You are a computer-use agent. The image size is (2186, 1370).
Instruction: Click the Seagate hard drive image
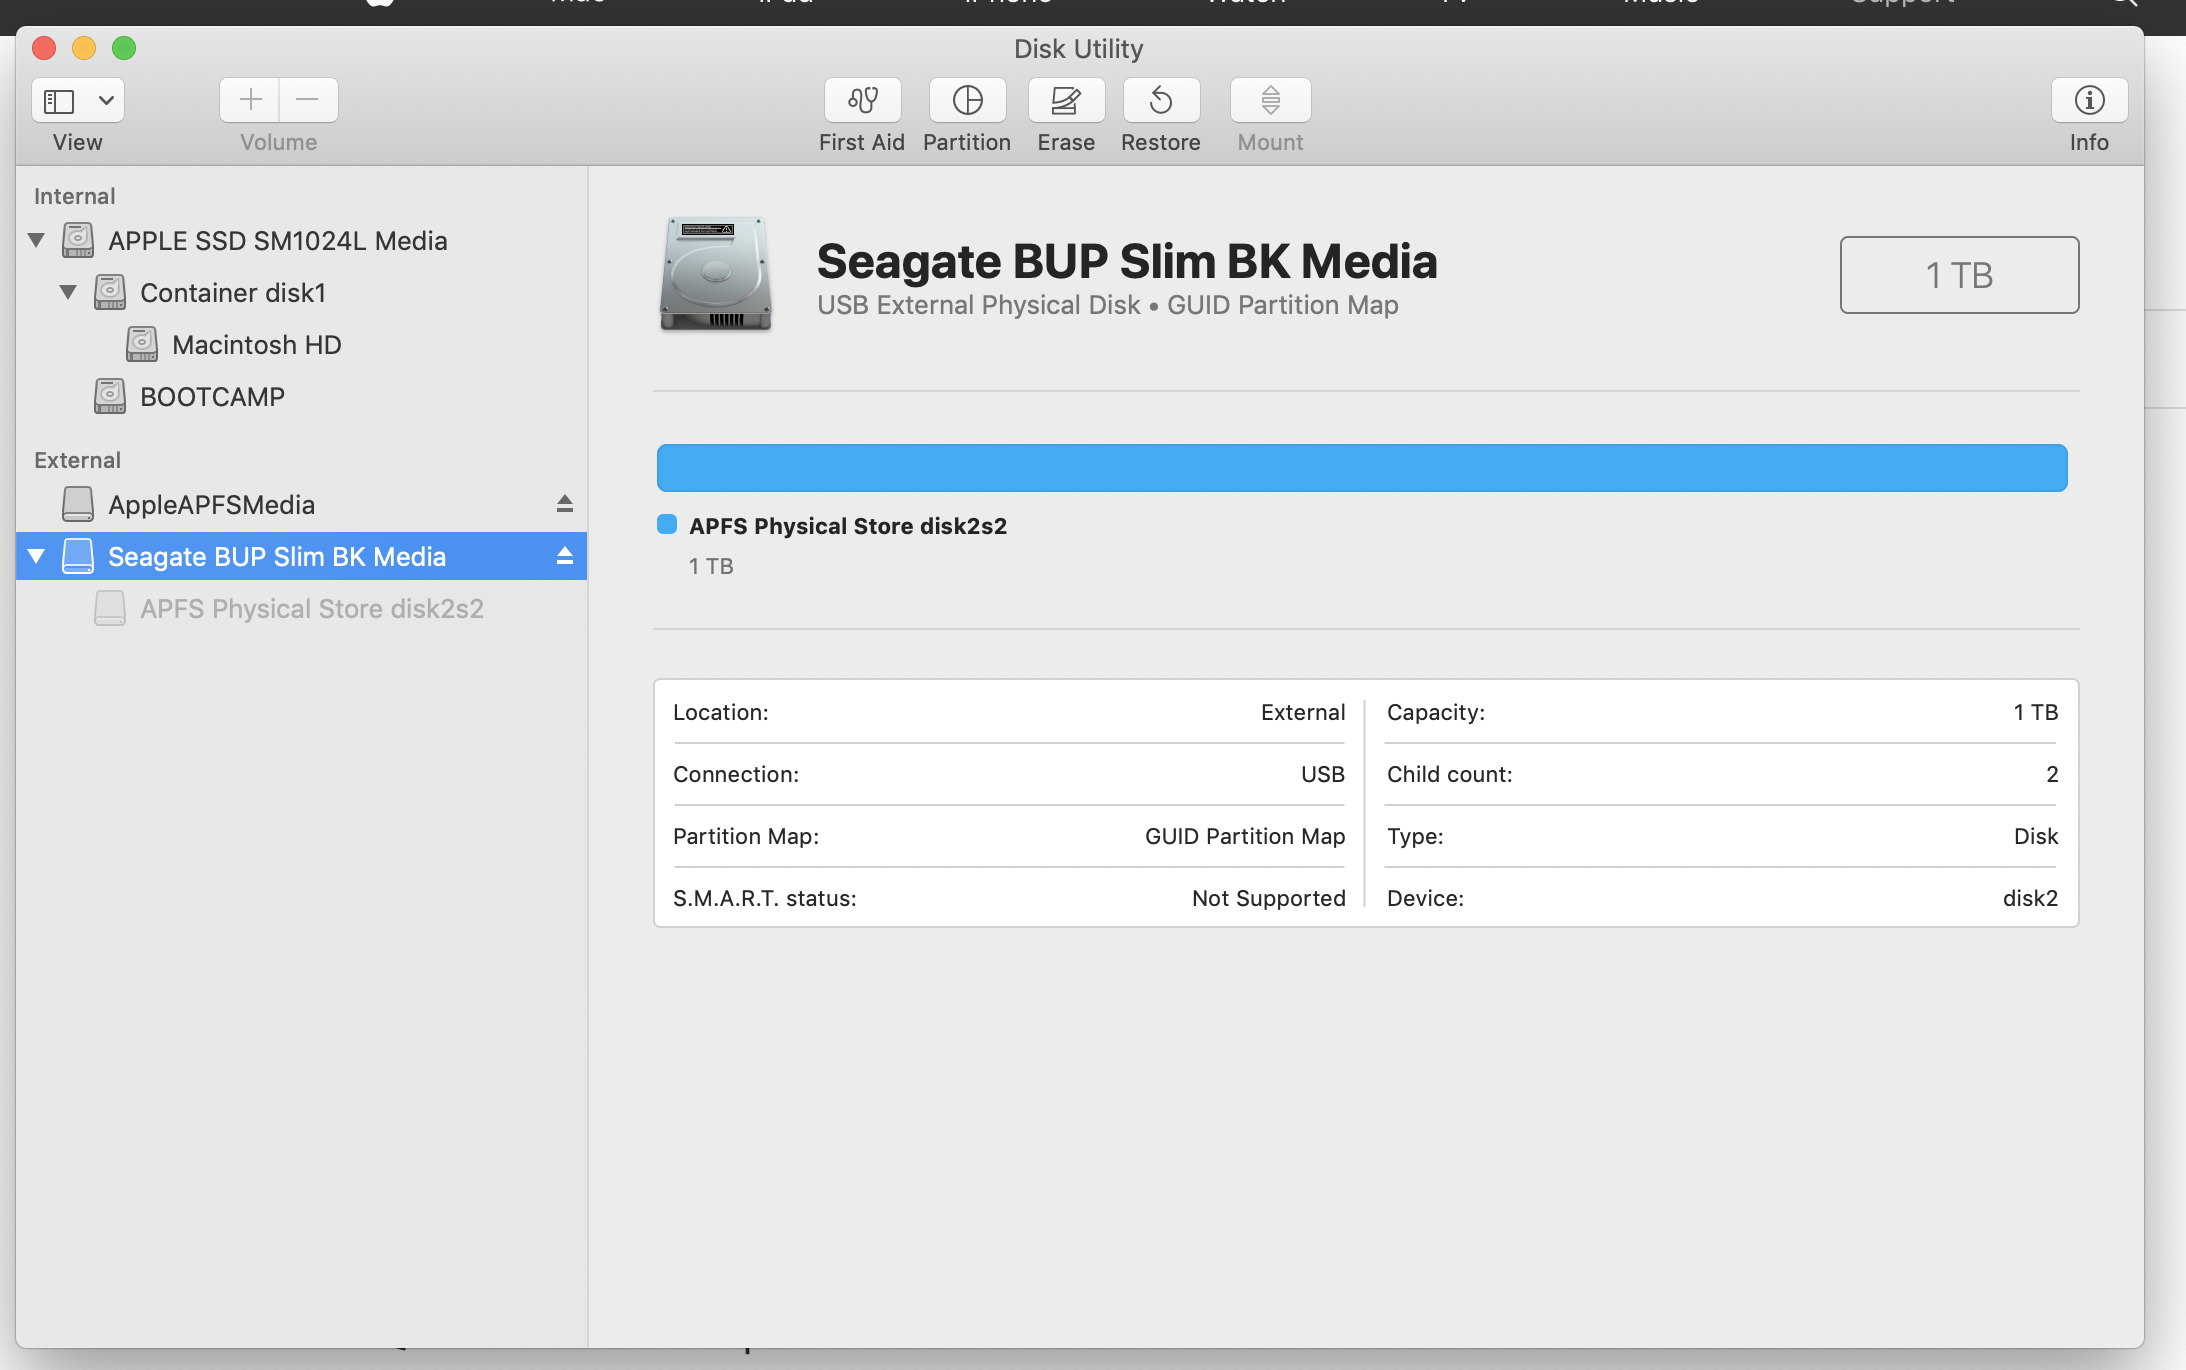(x=716, y=274)
